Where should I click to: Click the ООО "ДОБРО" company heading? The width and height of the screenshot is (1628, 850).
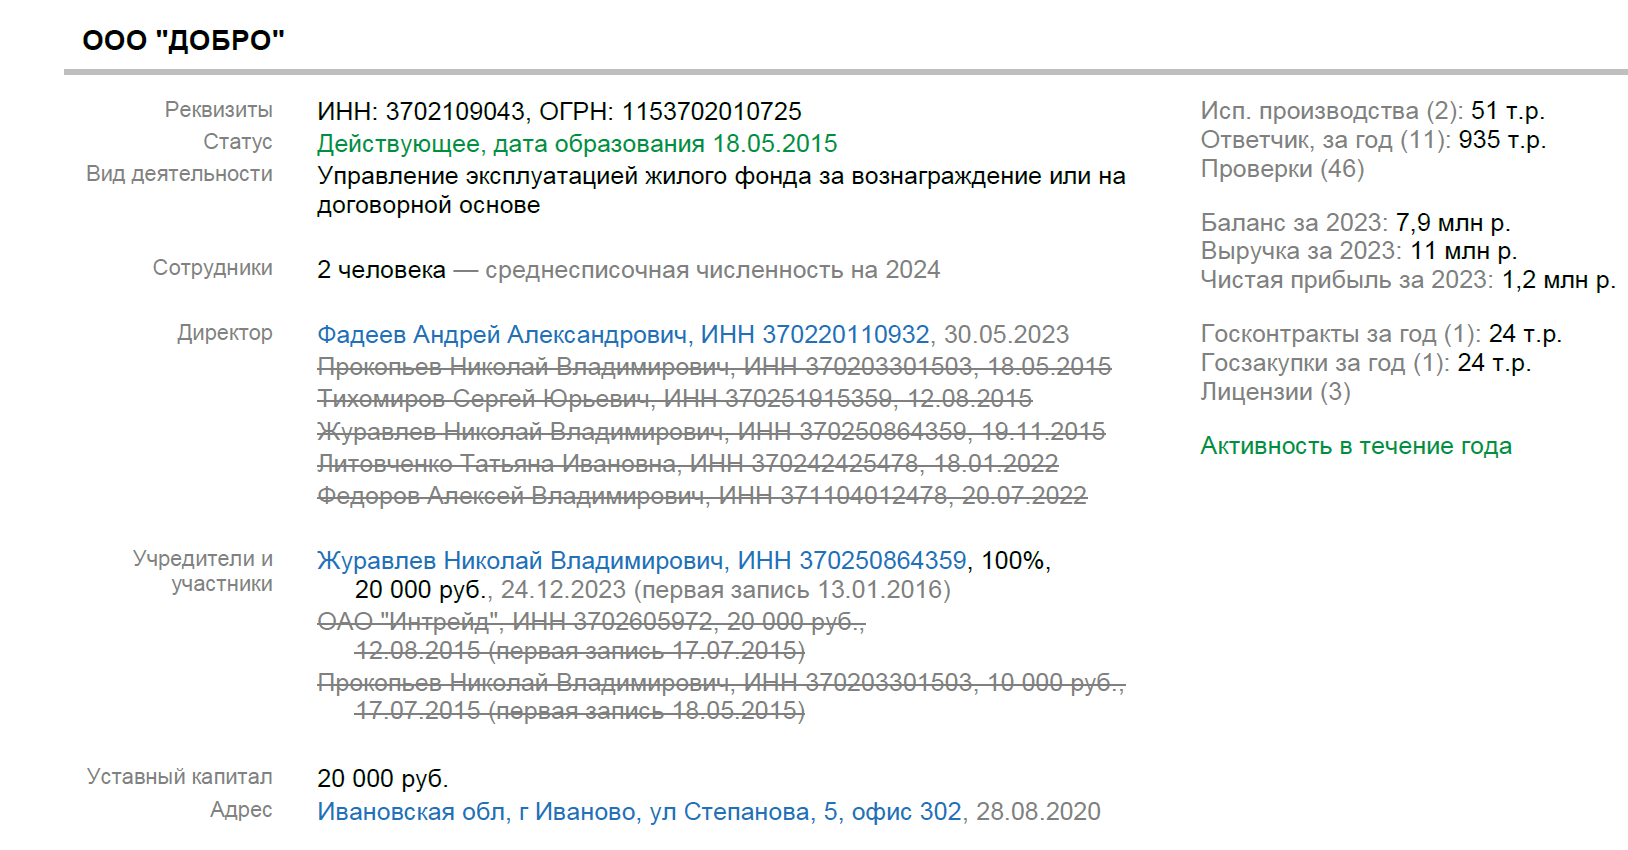click(x=184, y=41)
